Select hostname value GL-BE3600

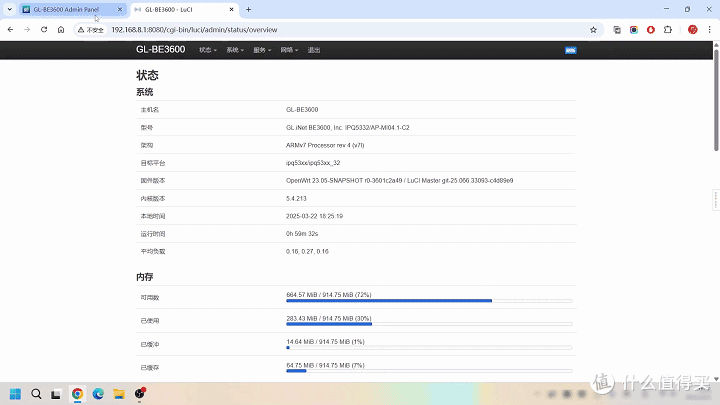tap(302, 110)
